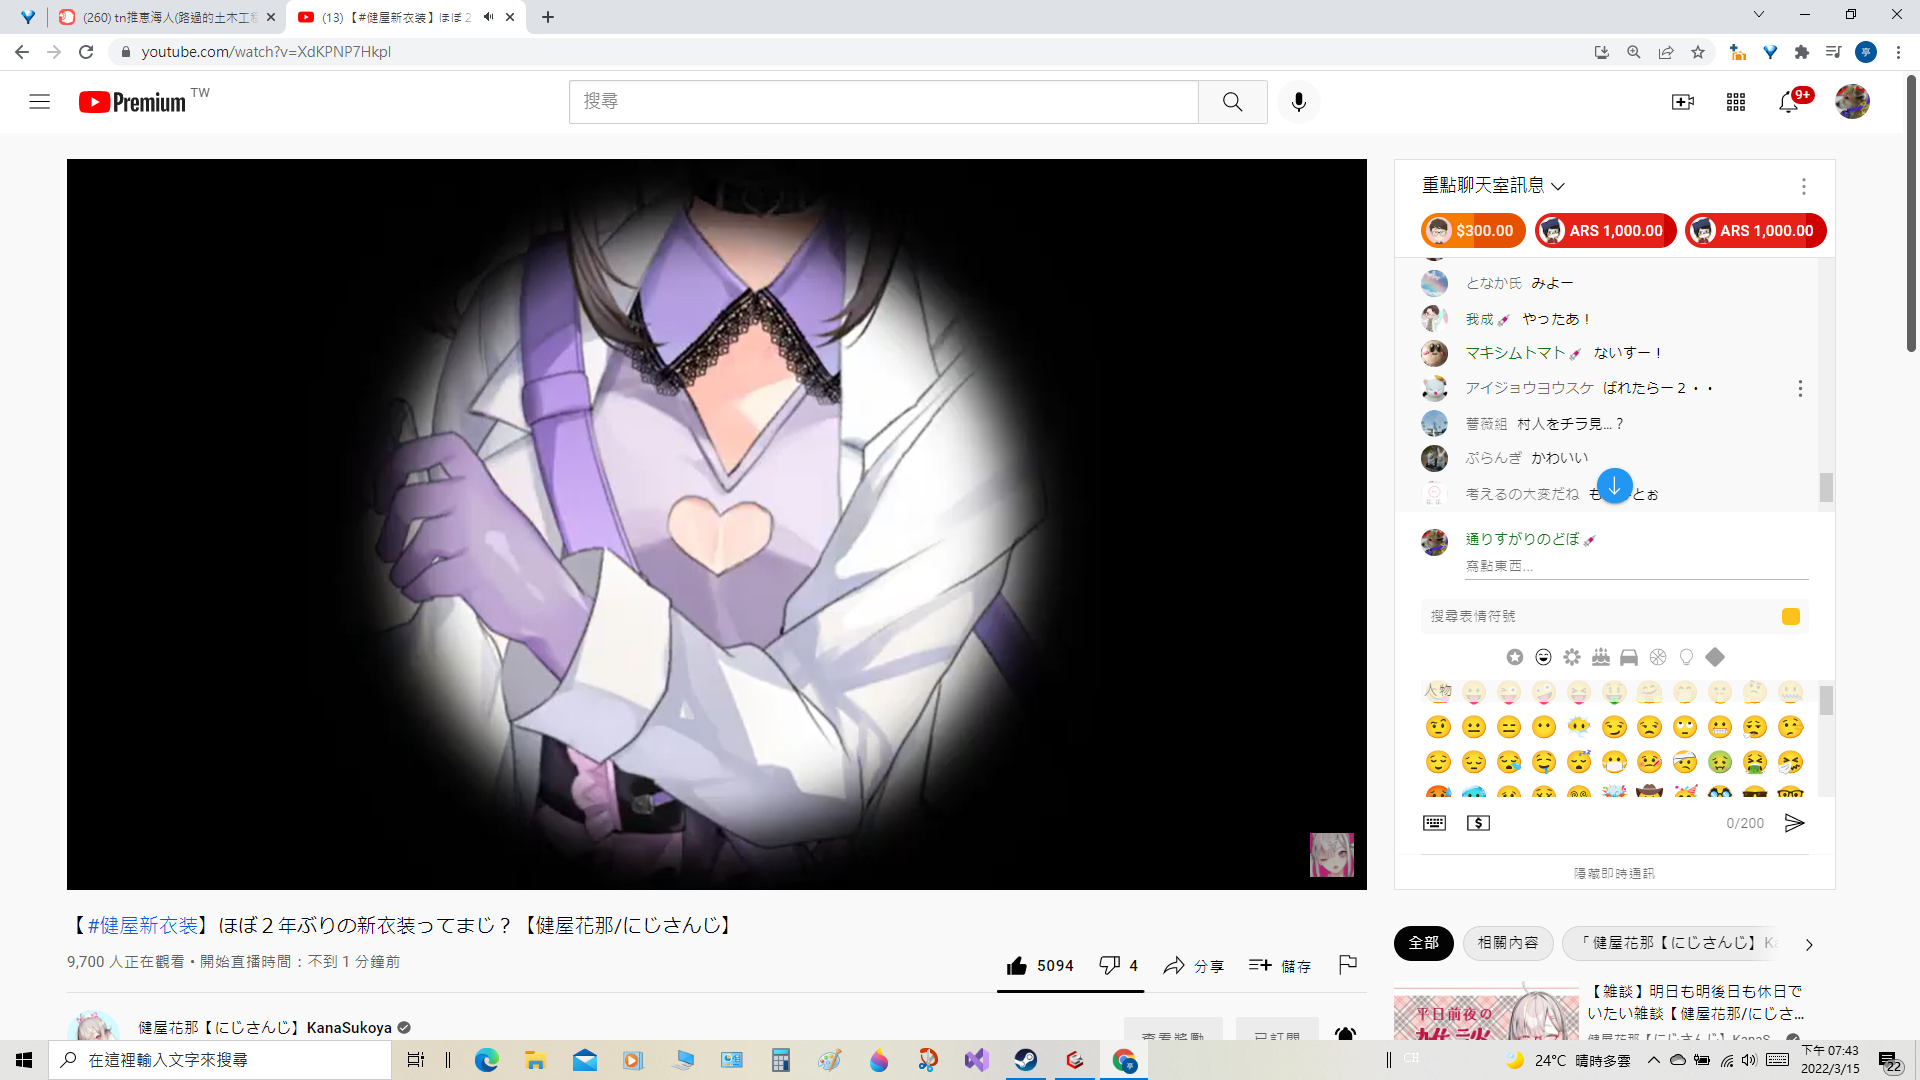Open Steam from the taskbar
1920x1080 pixels.
click(1026, 1060)
